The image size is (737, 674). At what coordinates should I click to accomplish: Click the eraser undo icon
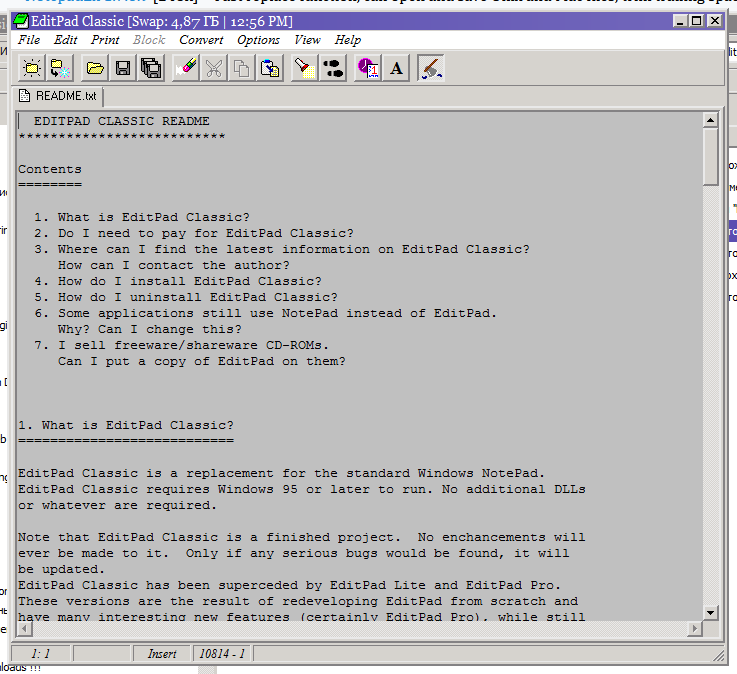(186, 69)
